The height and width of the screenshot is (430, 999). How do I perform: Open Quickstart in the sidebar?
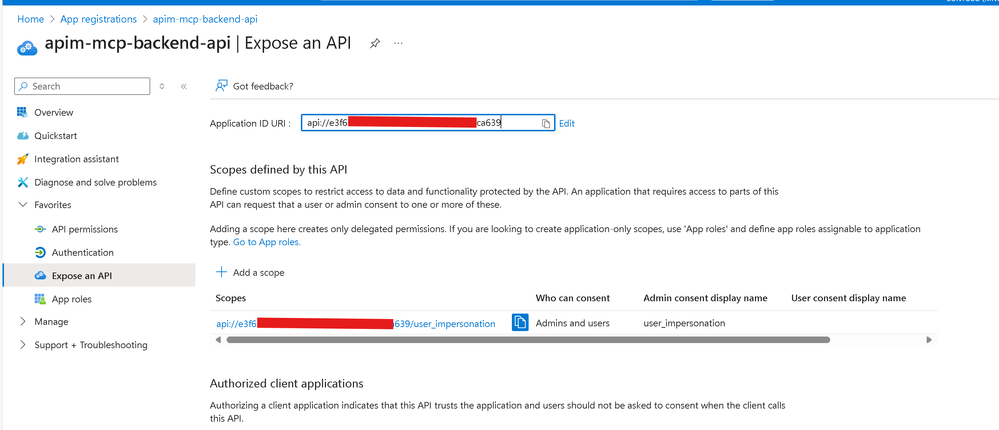(x=56, y=136)
